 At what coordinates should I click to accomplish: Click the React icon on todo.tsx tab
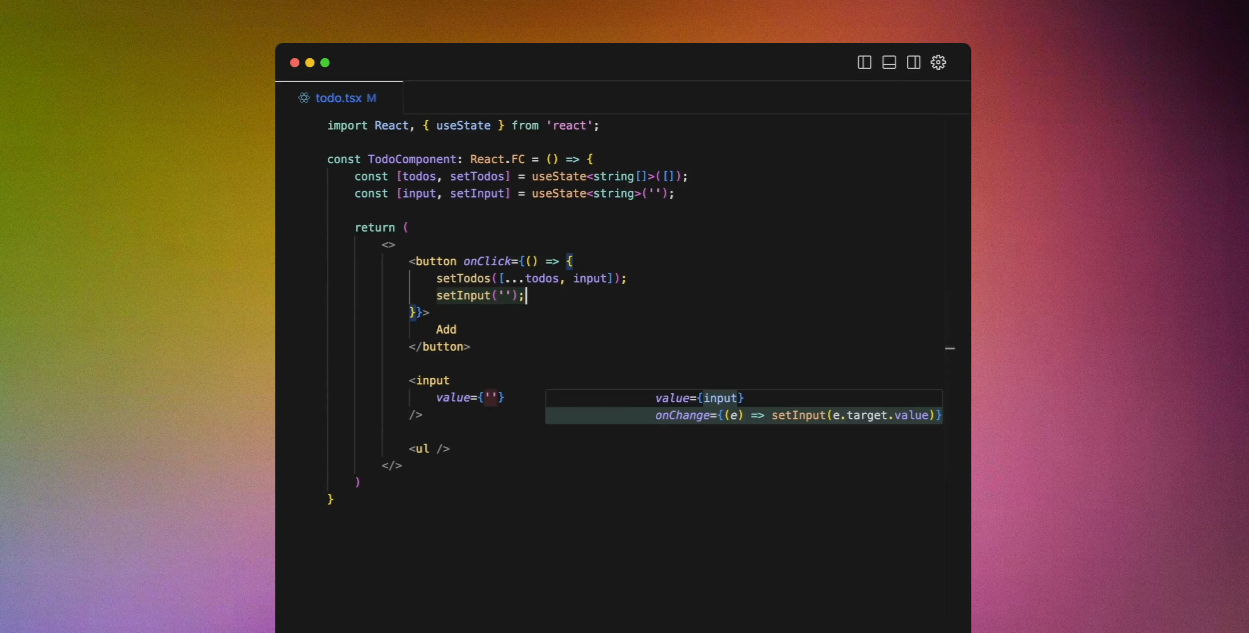(304, 98)
